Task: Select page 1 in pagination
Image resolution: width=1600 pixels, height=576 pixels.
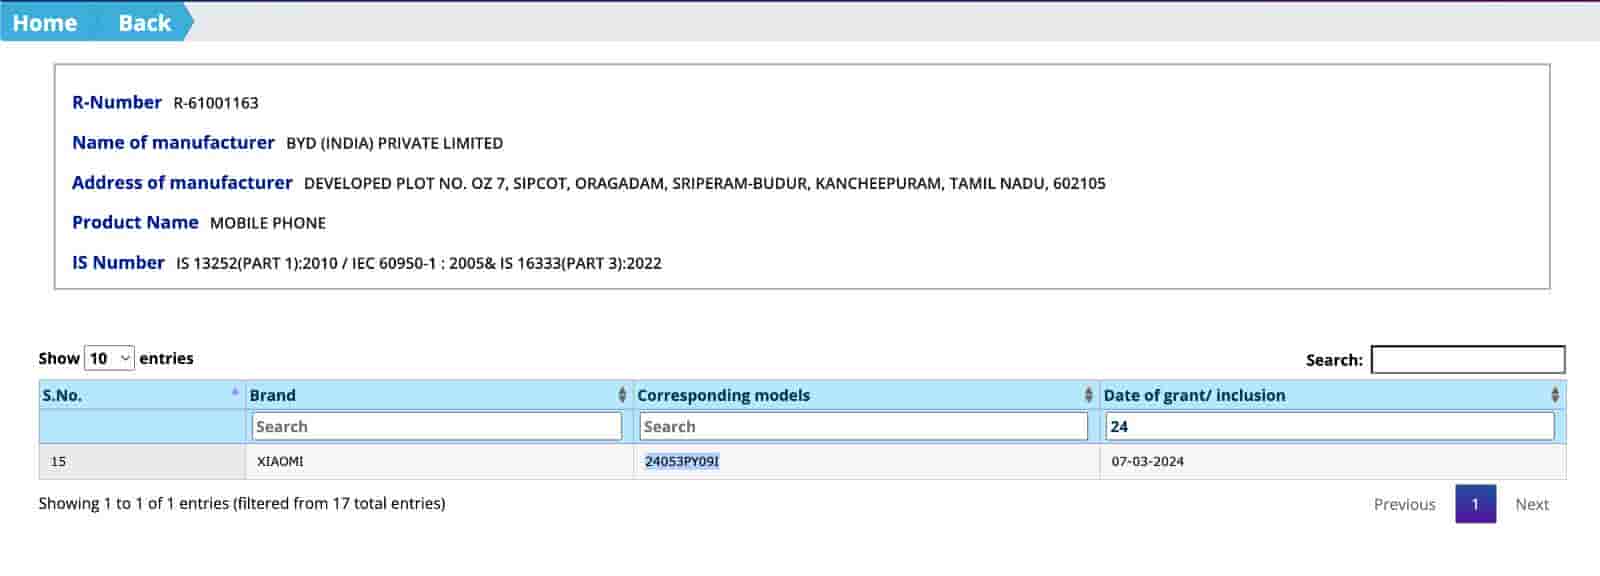Action: [1475, 505]
